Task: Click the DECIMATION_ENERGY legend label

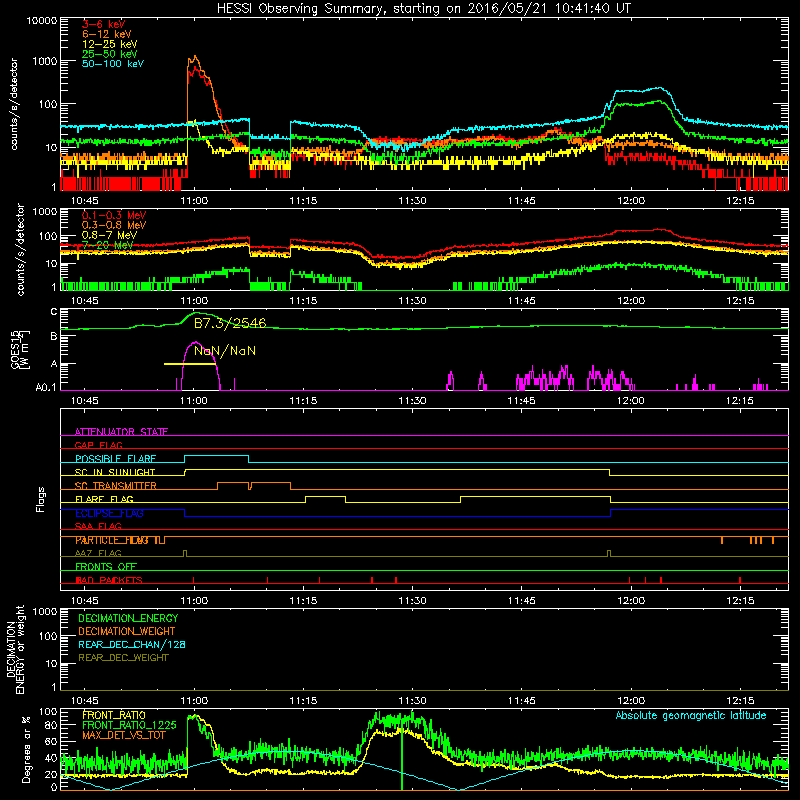Action: 128,618
